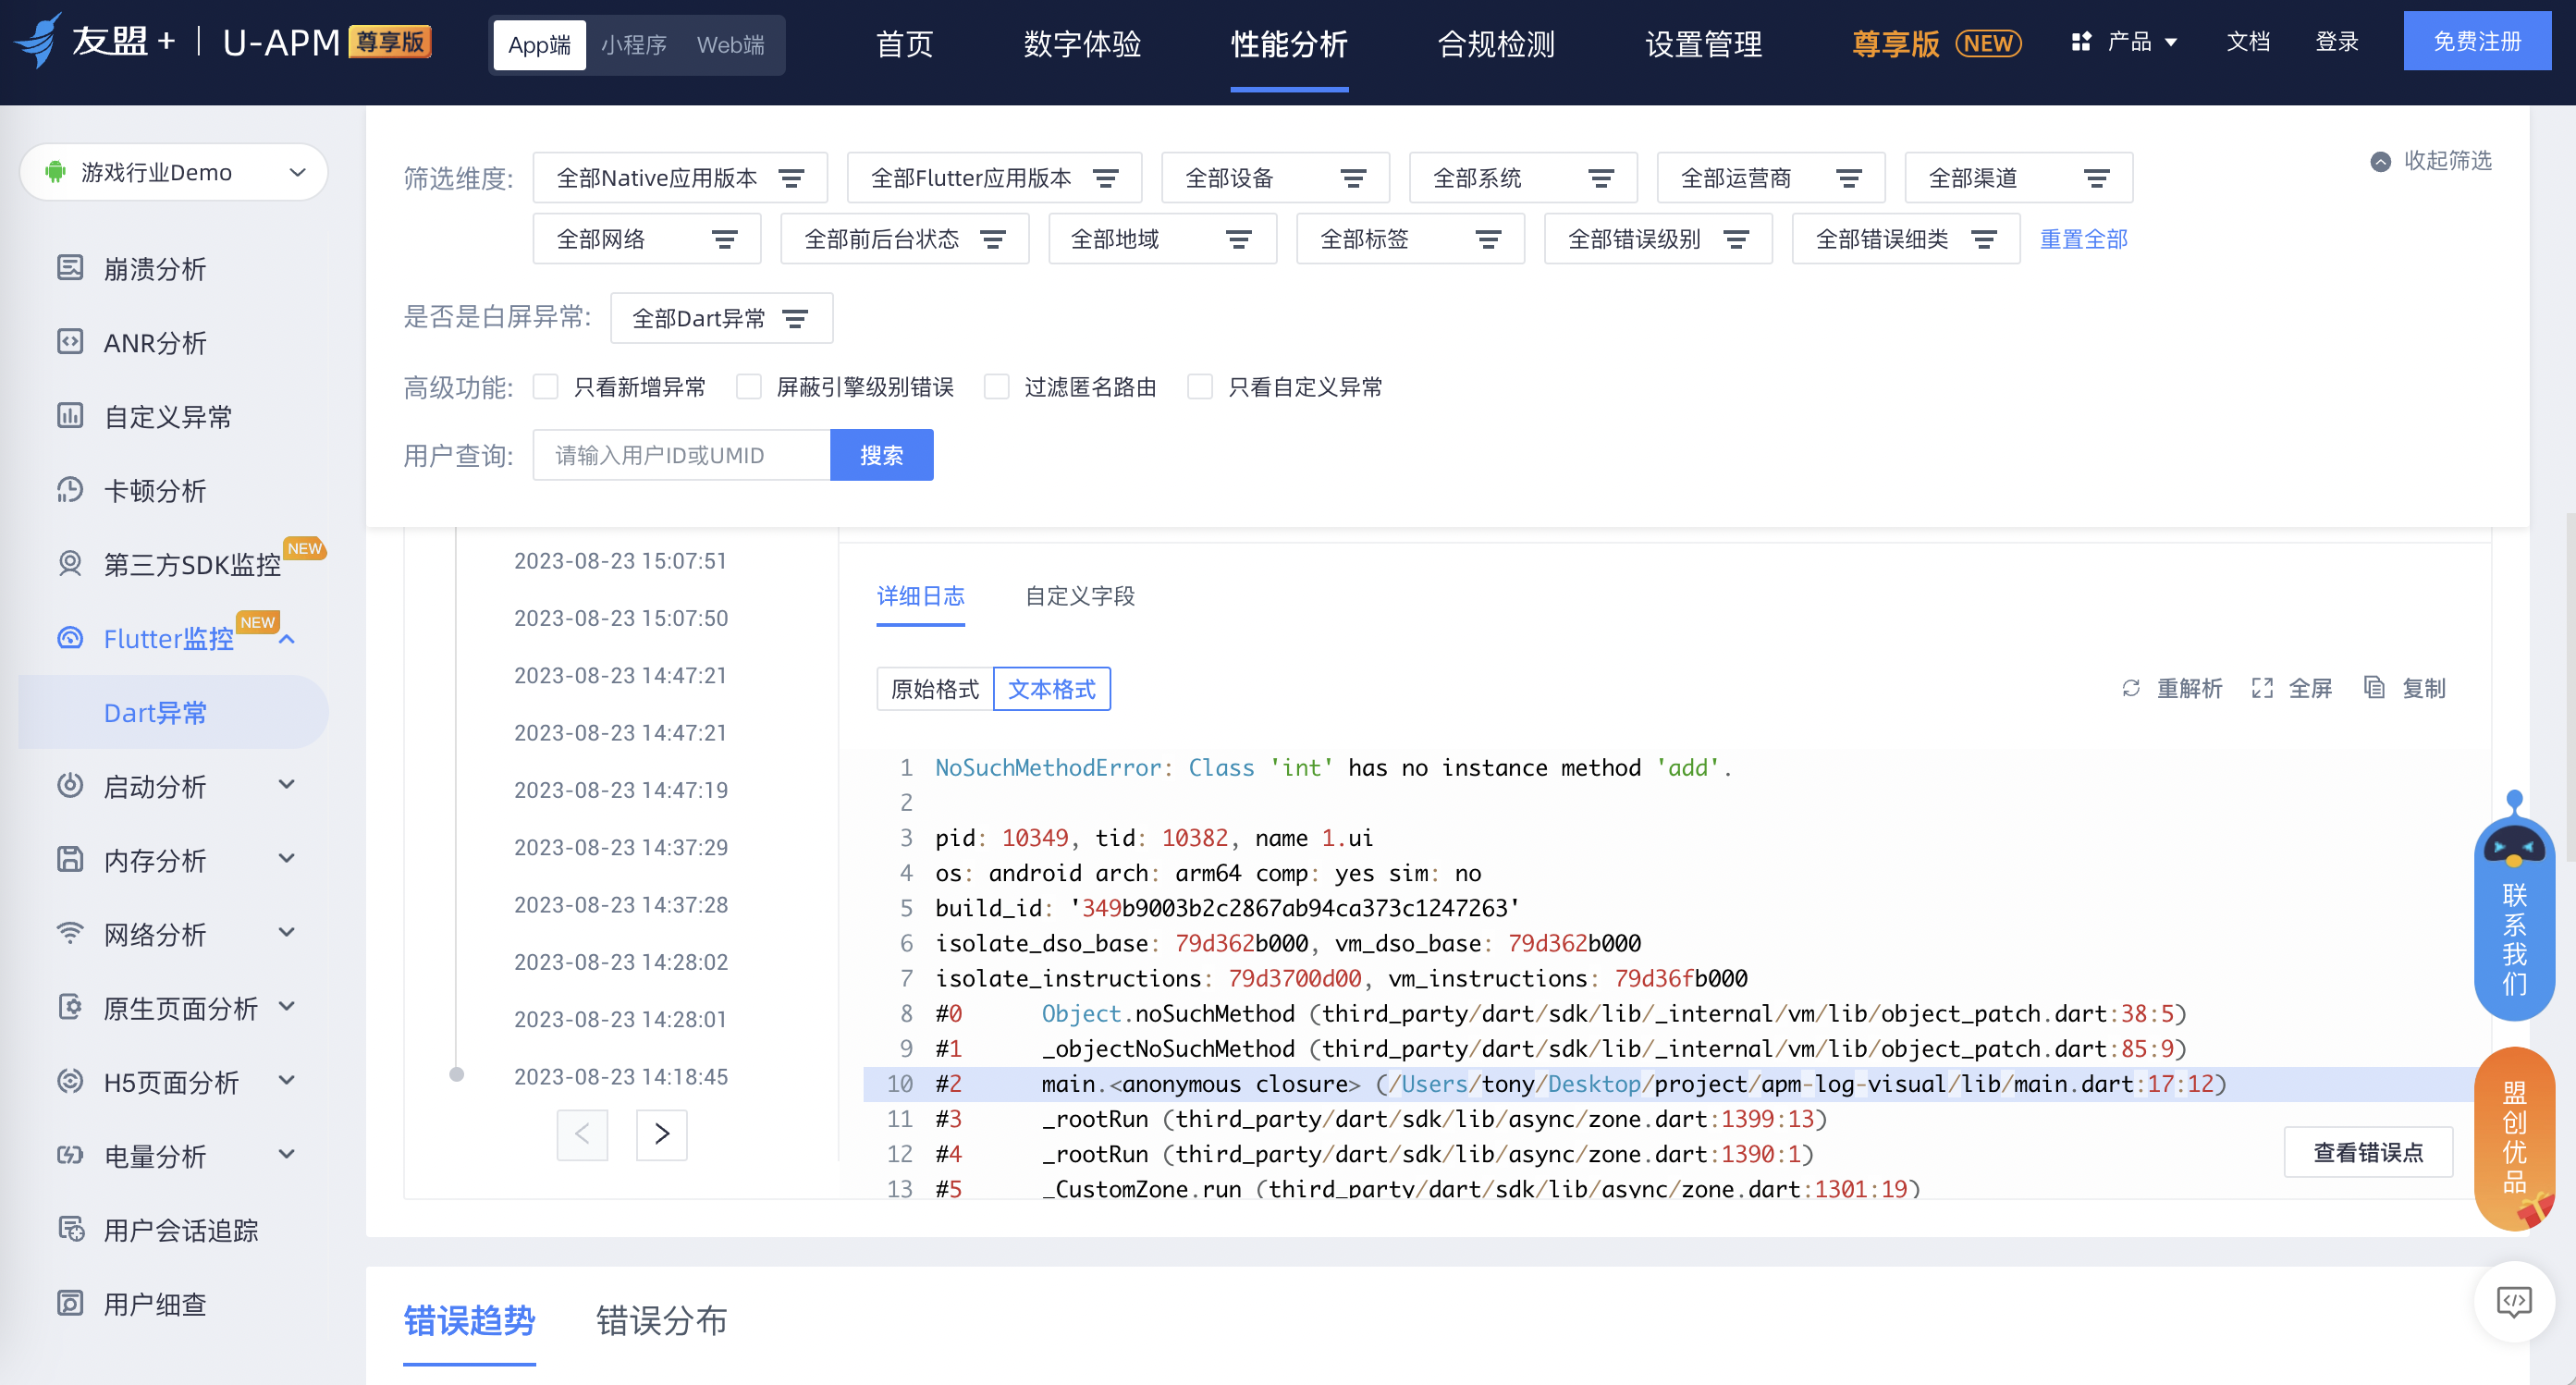2576x1385 pixels.
Task: Click the ANR分析 sidebar icon
Action: (70, 341)
